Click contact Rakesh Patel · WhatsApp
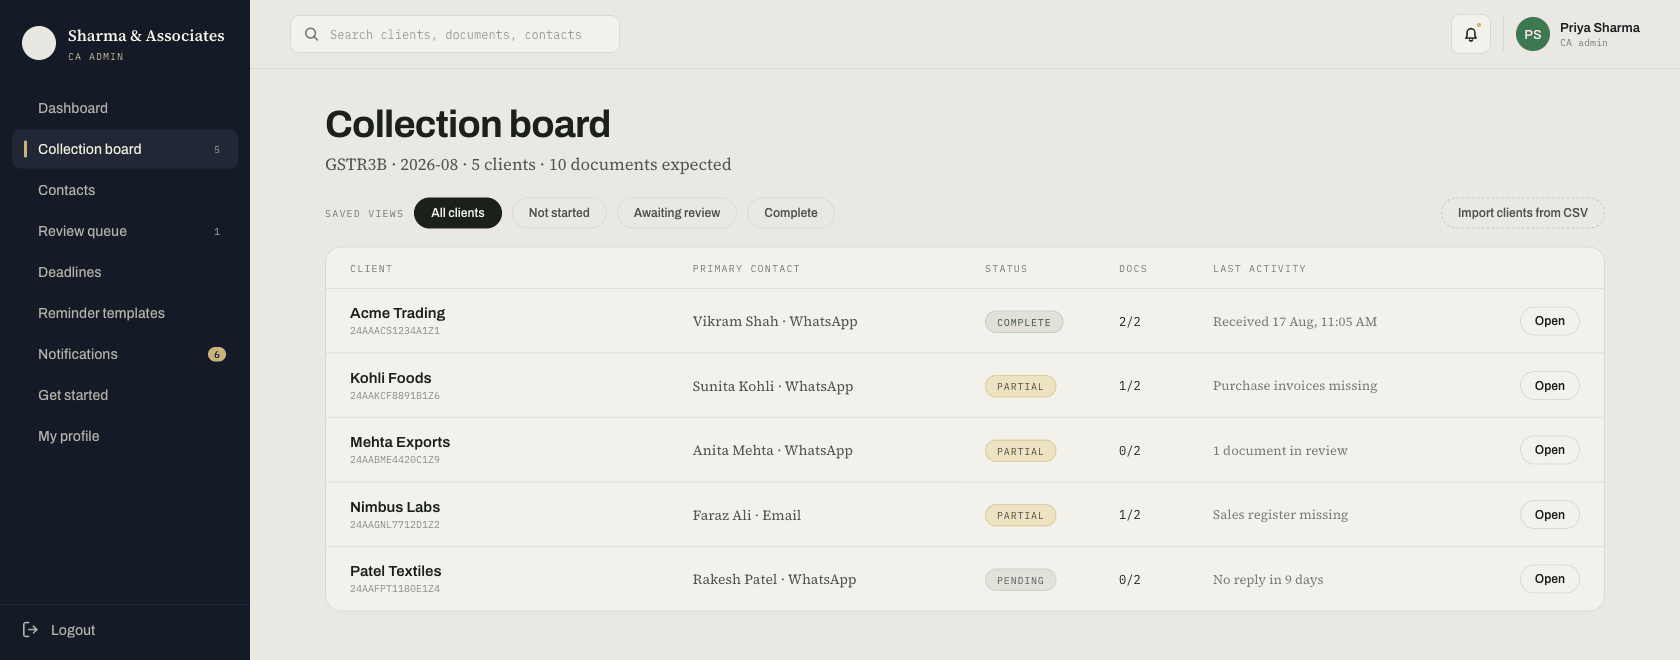The image size is (1680, 660). click(x=774, y=579)
